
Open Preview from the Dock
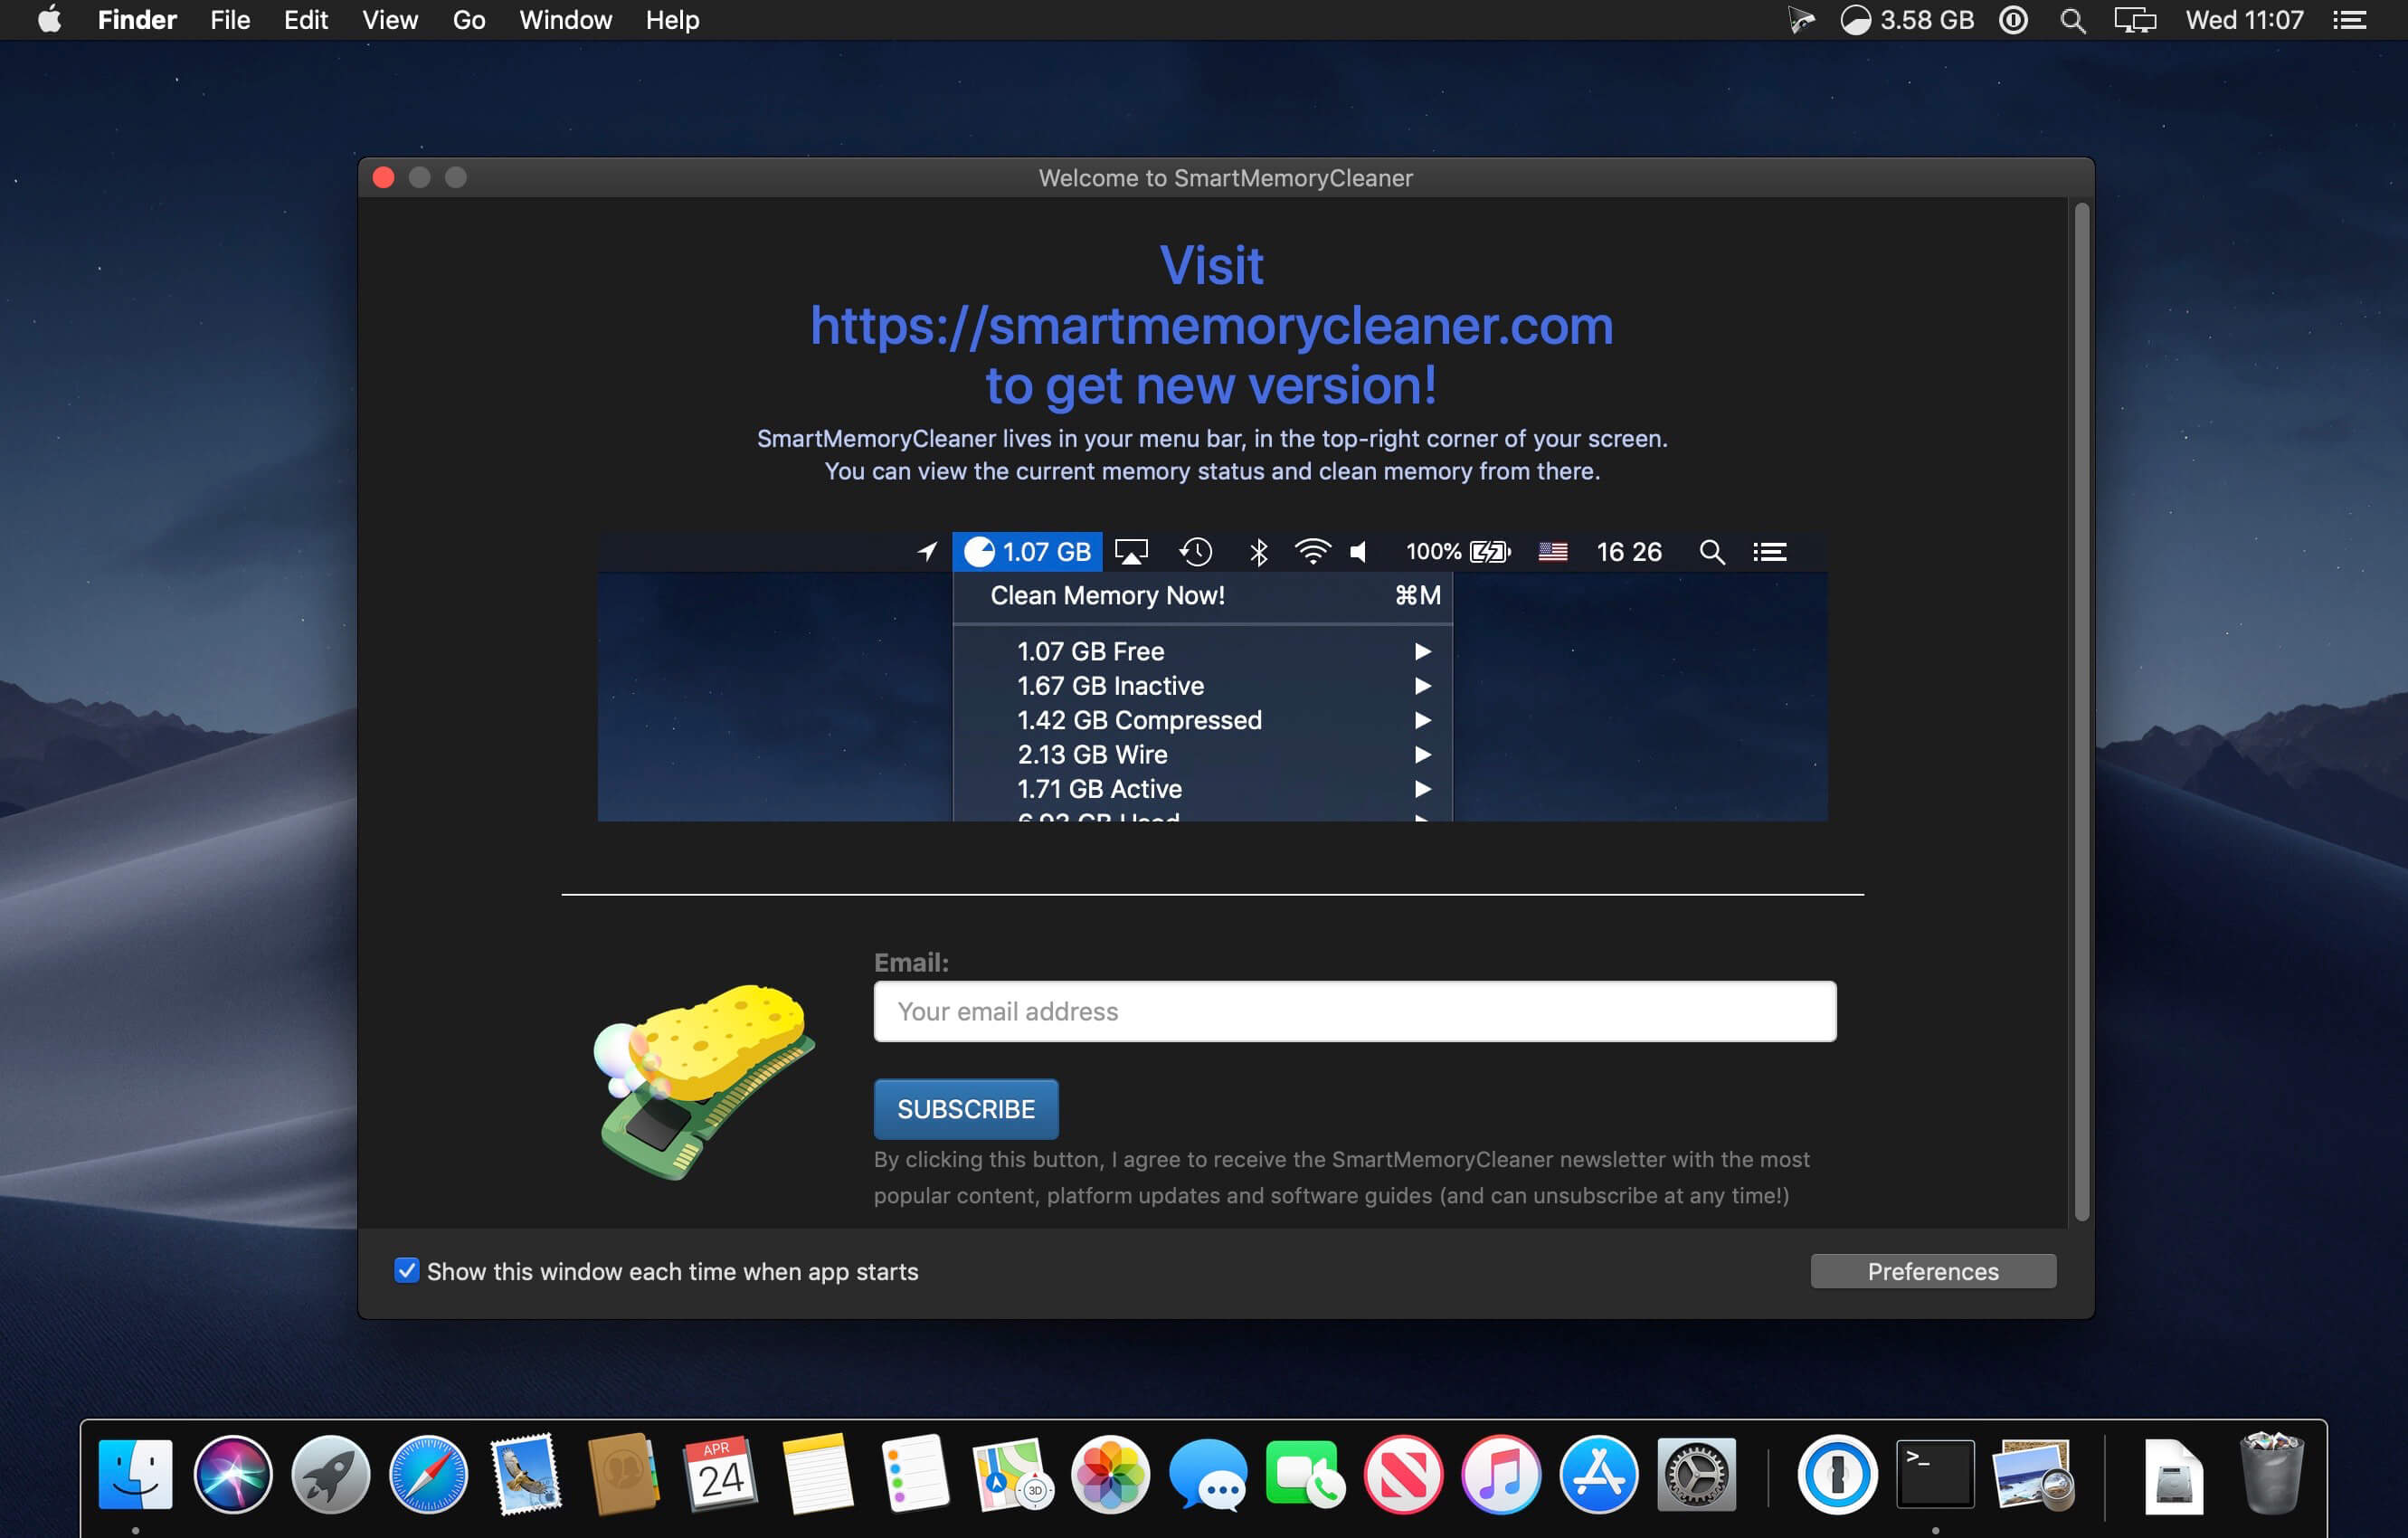(x=2033, y=1474)
